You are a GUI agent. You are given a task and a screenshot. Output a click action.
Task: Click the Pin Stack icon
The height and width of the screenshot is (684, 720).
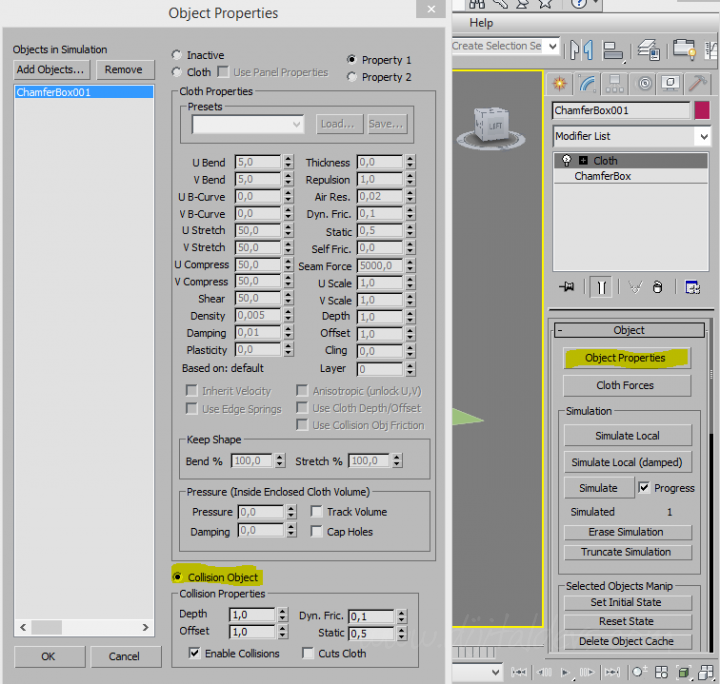point(567,287)
